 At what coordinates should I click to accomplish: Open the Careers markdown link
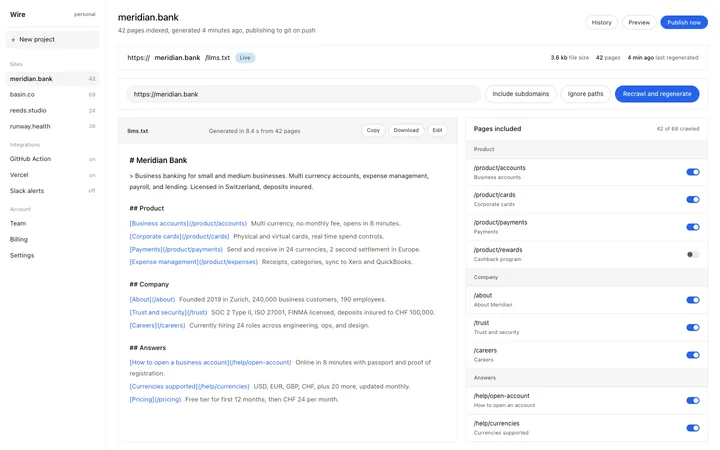tap(157, 326)
